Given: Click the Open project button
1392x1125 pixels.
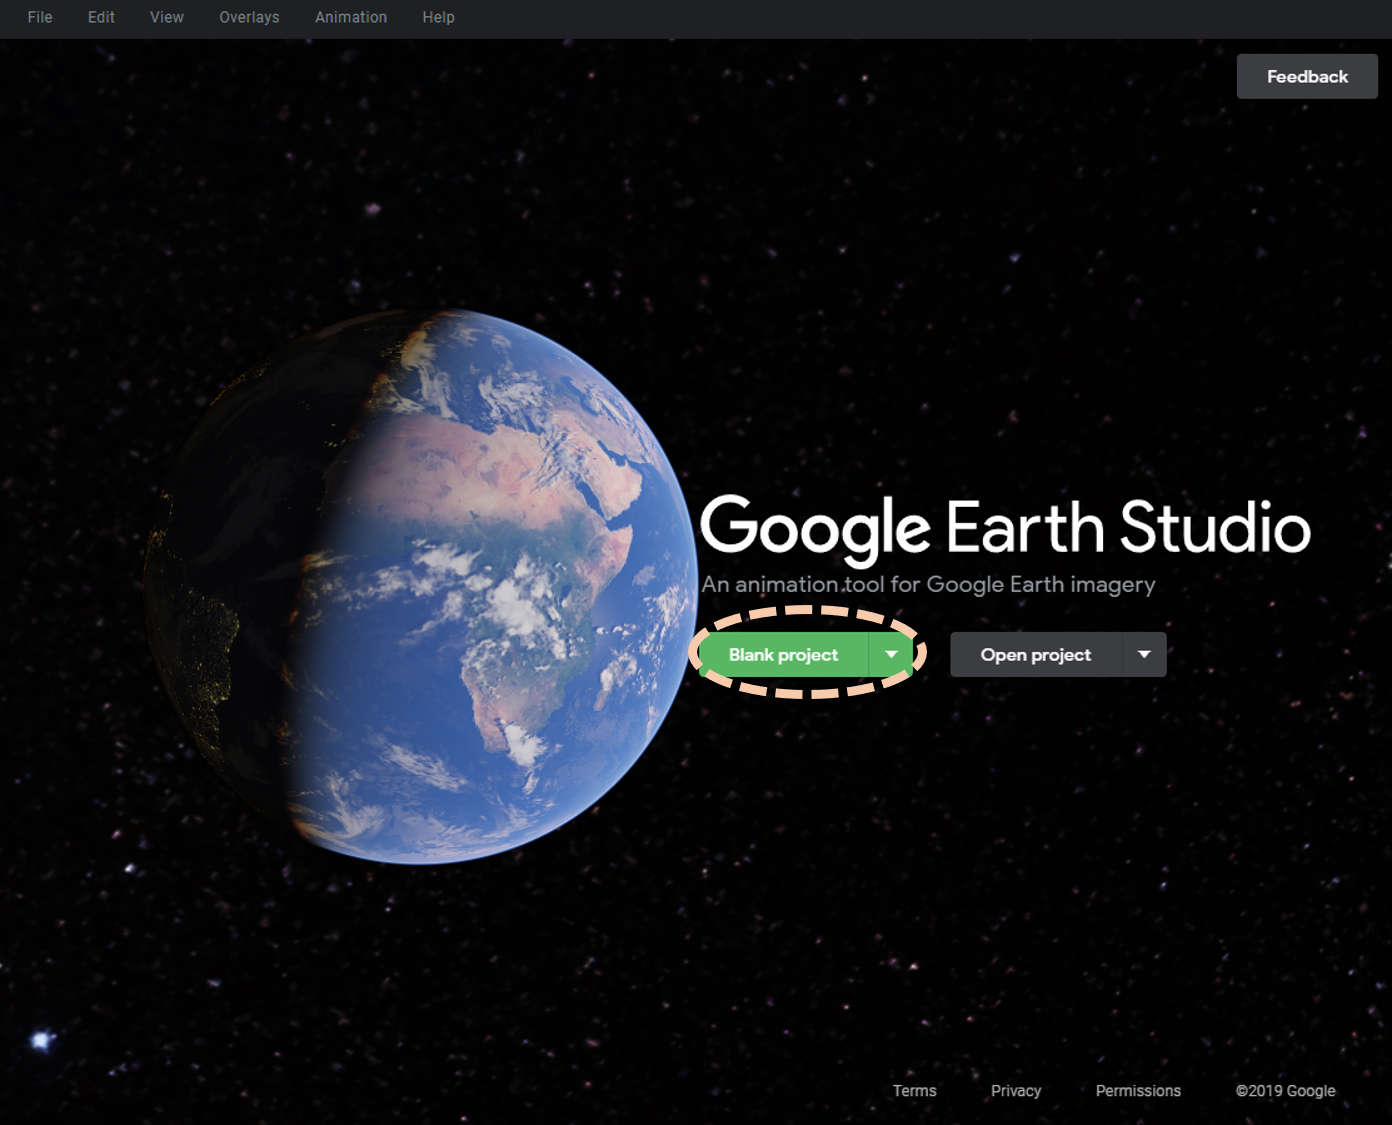Looking at the screenshot, I should 1036,655.
